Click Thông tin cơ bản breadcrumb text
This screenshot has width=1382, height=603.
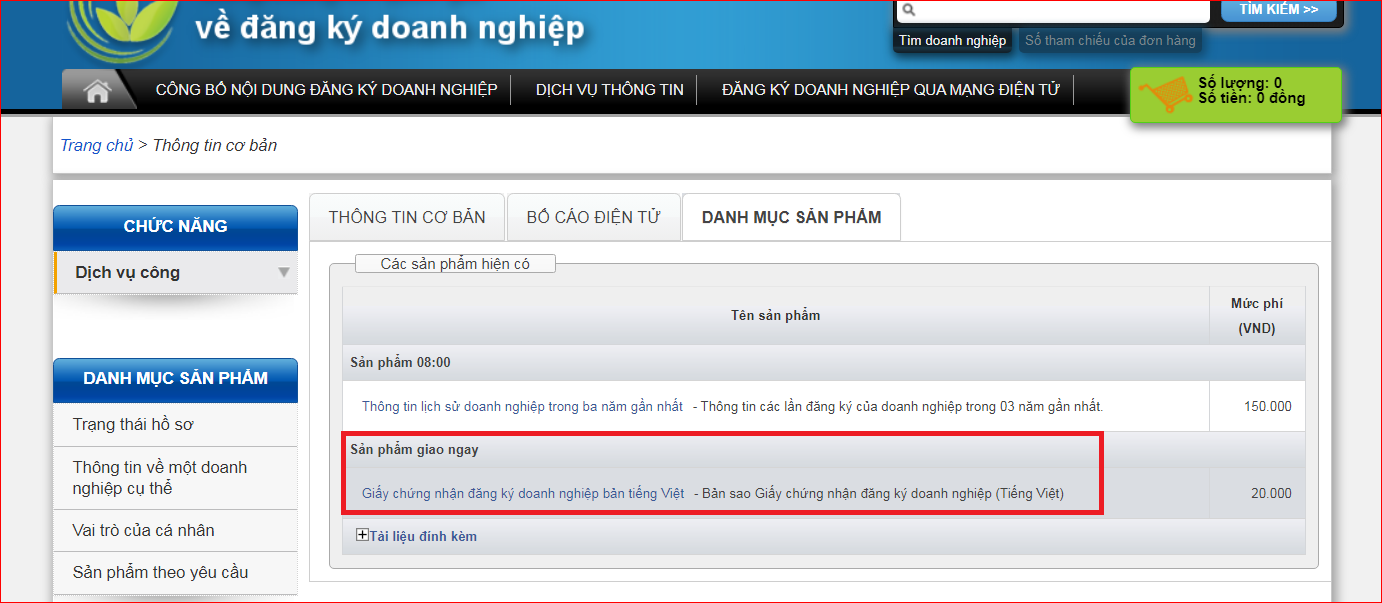tap(215, 145)
